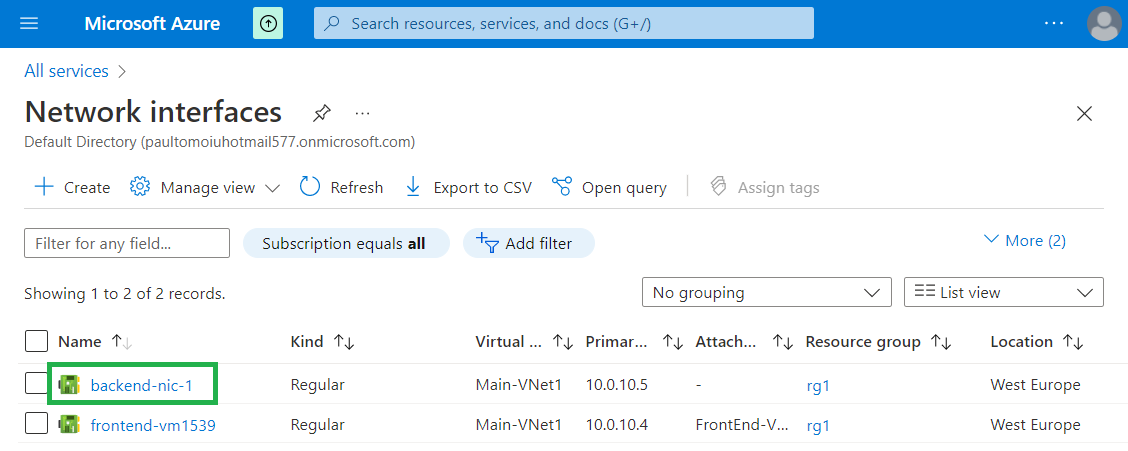Open rg1 link in backend-nic-1 row
This screenshot has height=451, width=1128.
[x=818, y=386]
